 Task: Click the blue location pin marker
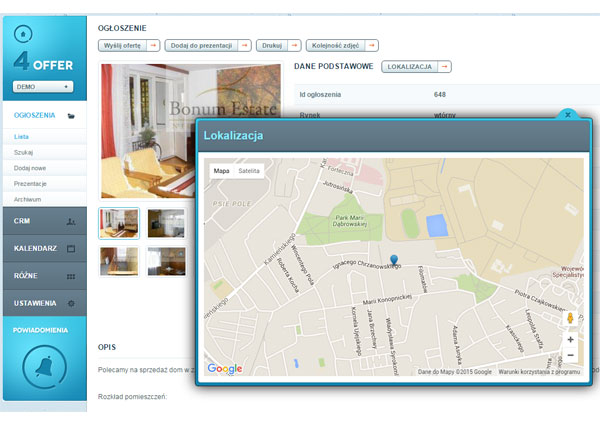[x=394, y=262]
